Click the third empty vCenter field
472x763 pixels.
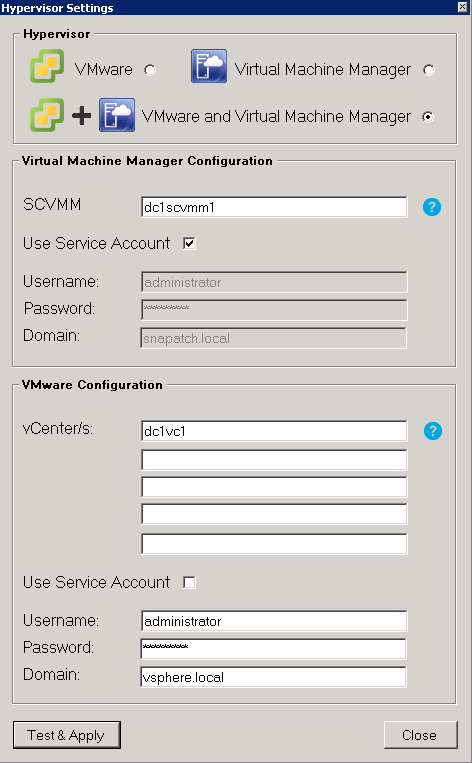pos(274,487)
